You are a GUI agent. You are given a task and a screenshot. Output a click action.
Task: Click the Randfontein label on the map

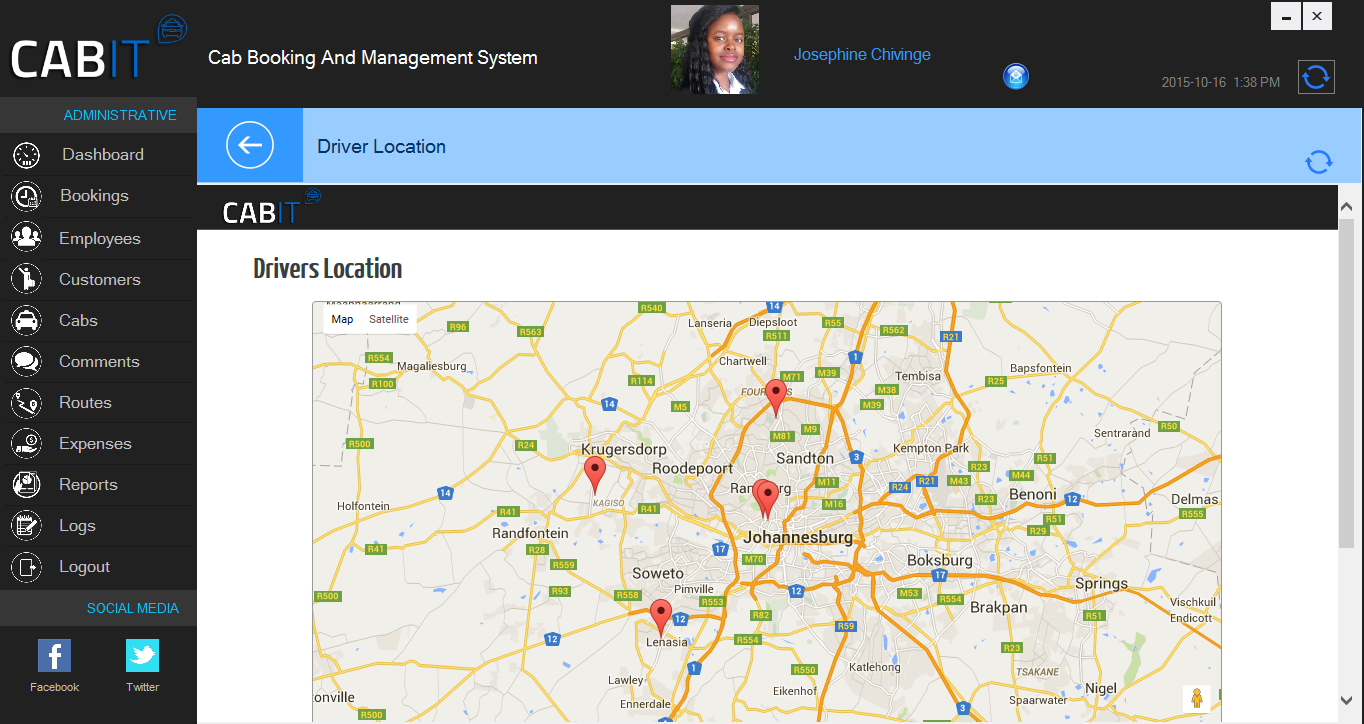coord(530,533)
